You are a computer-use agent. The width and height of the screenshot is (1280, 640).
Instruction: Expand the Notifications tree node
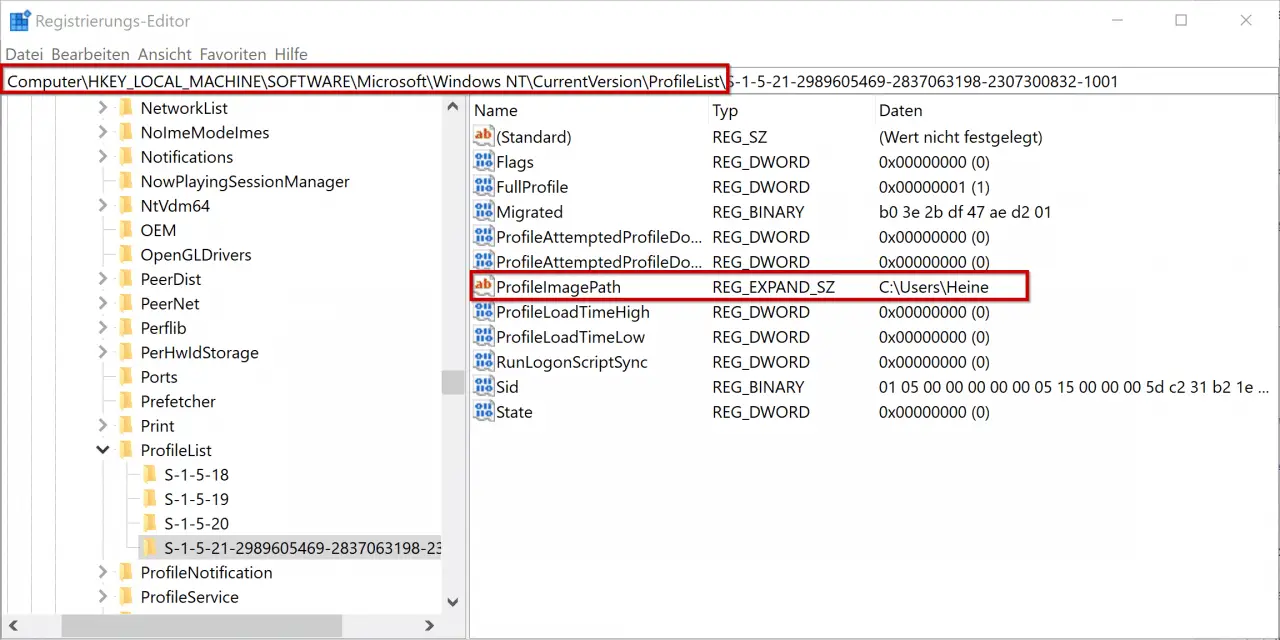coord(102,157)
